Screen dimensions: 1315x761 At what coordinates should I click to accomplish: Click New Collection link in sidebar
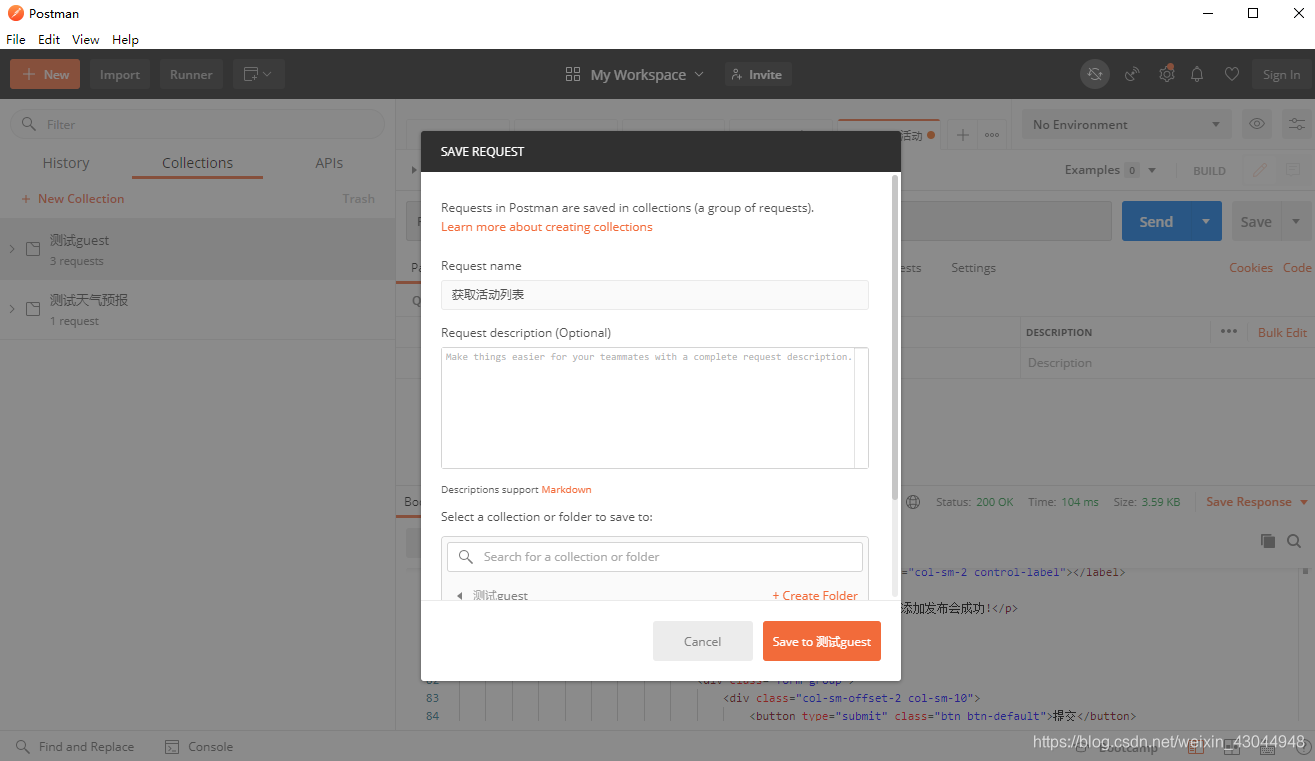coord(73,199)
